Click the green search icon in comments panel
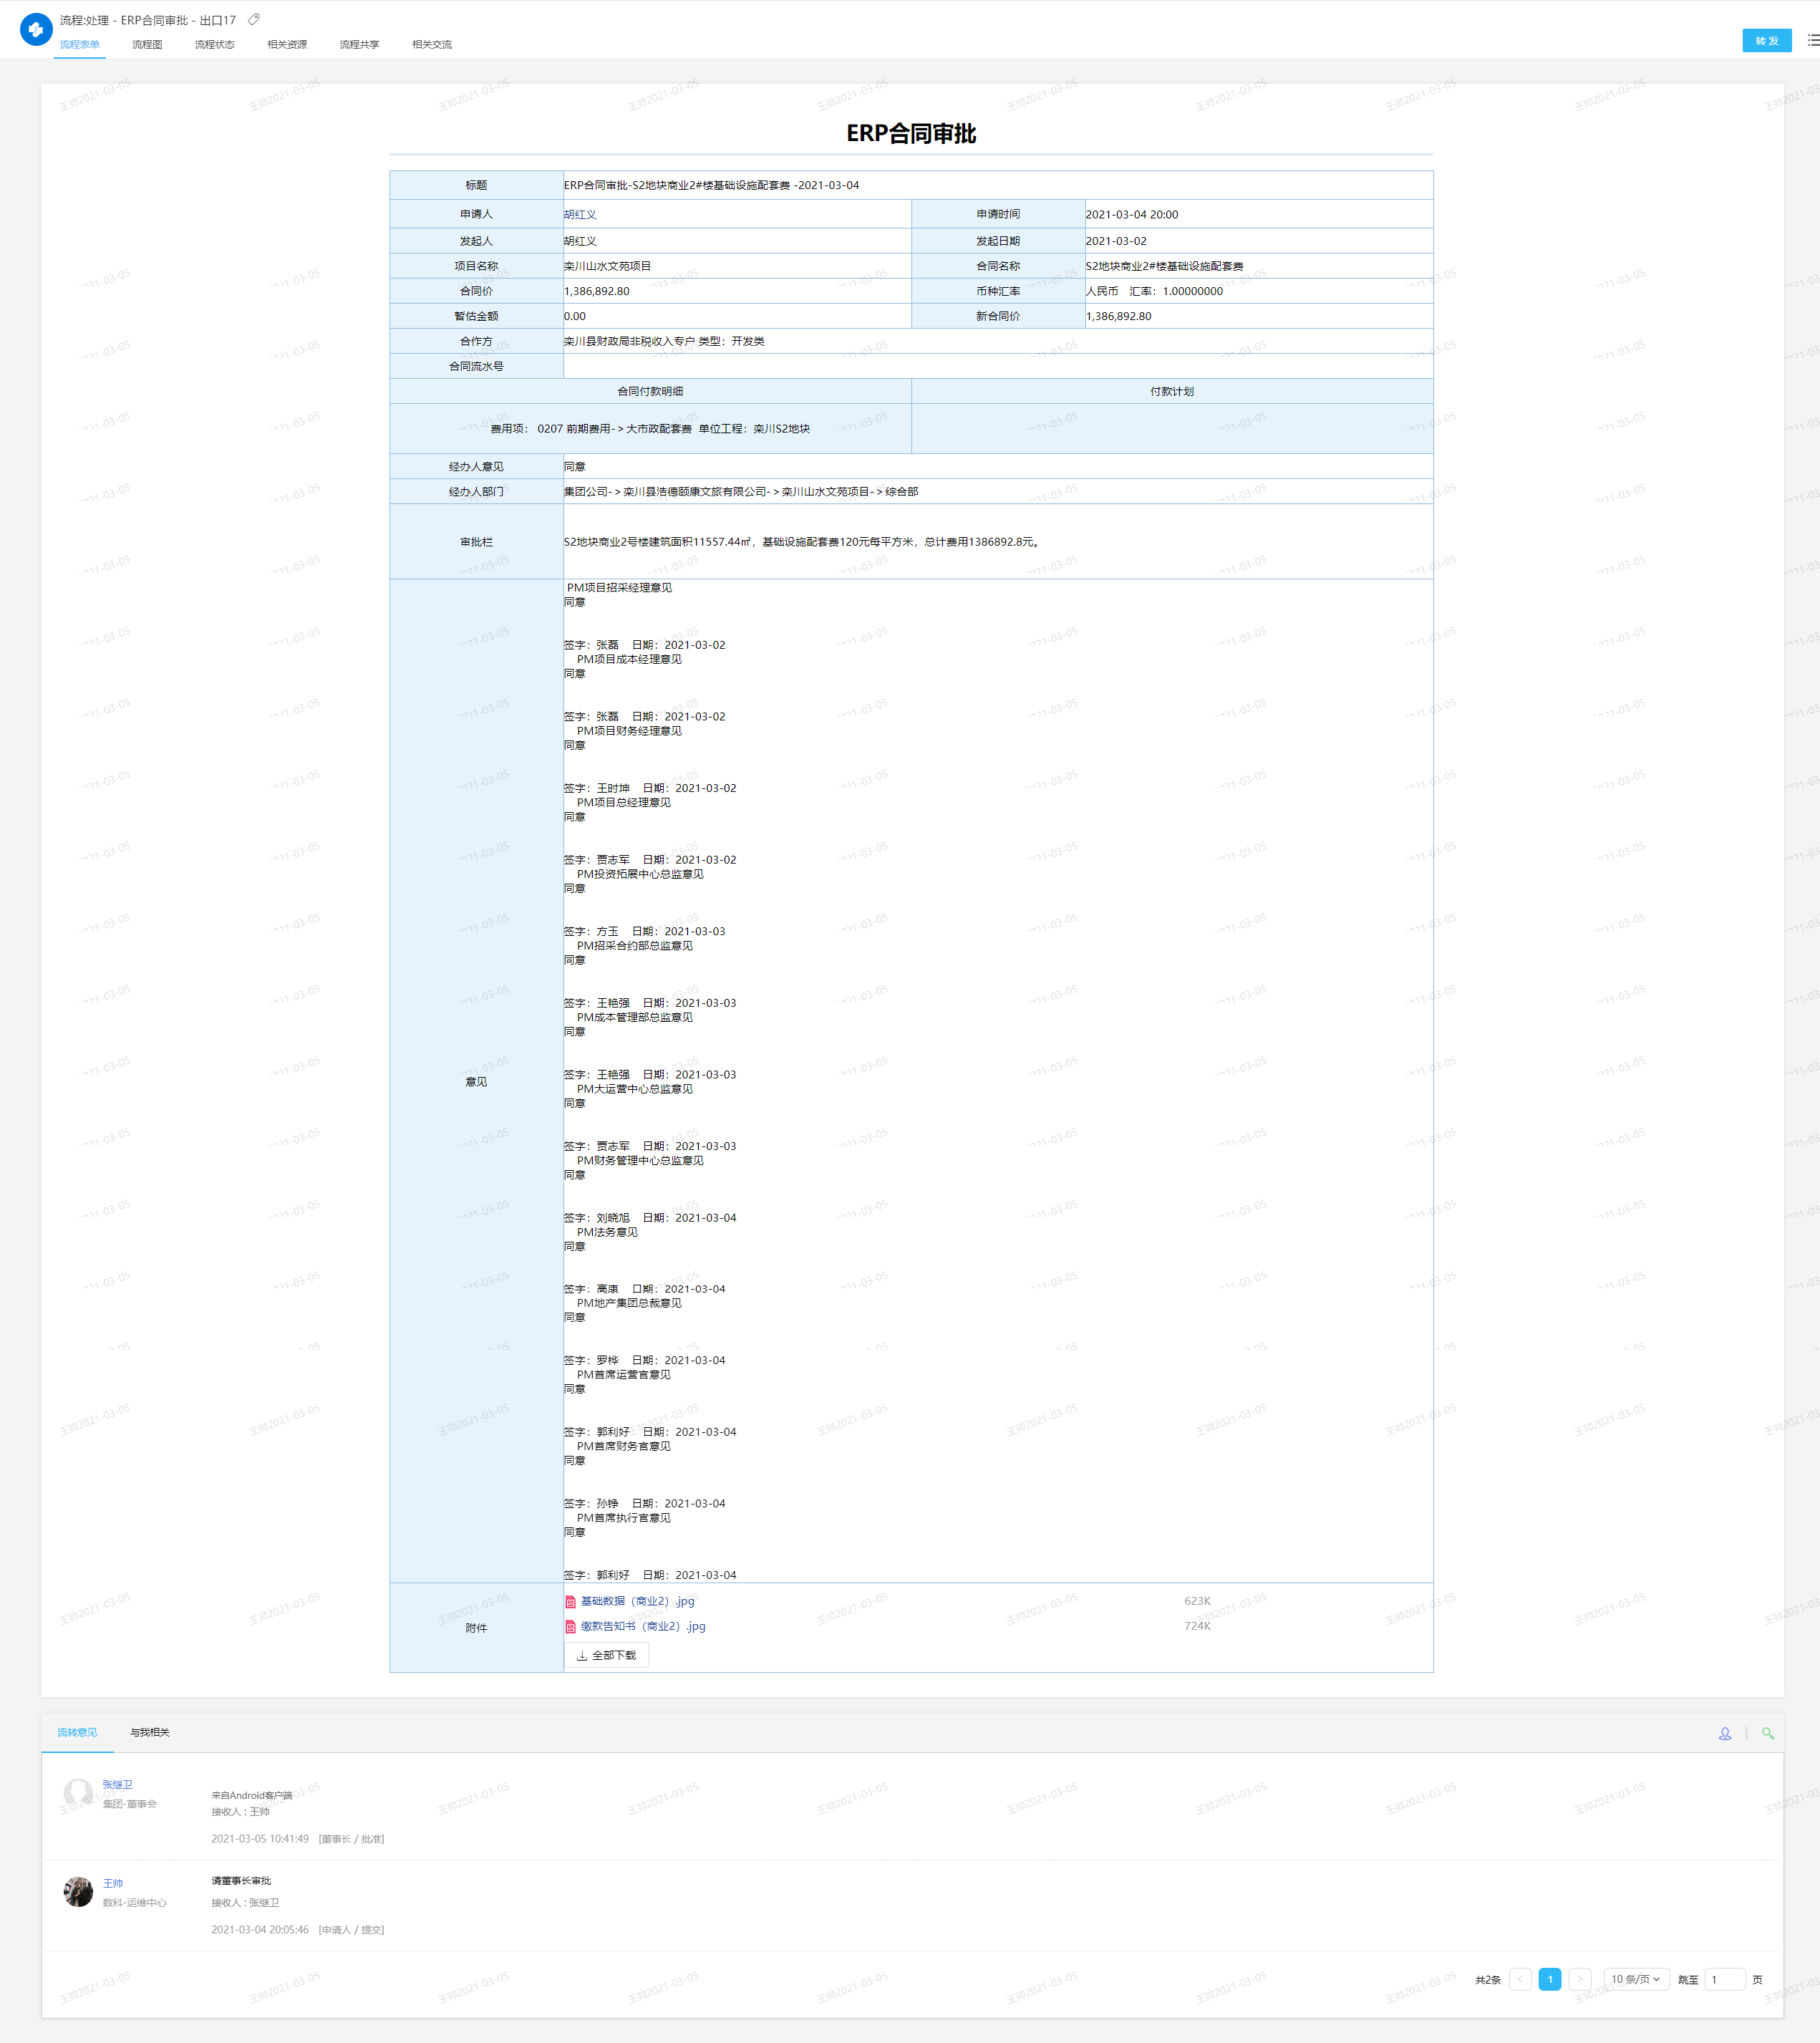 [x=1767, y=1733]
